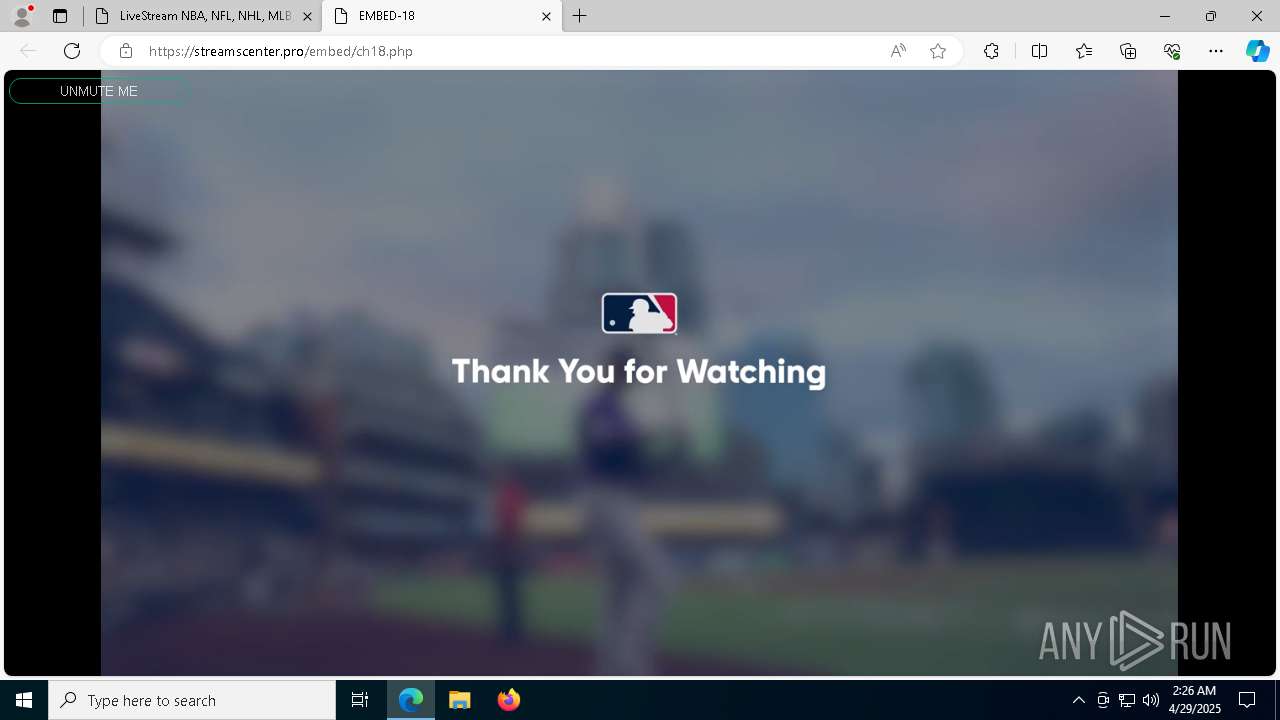Click the taskbar search box
1280x720 pixels.
pos(192,700)
